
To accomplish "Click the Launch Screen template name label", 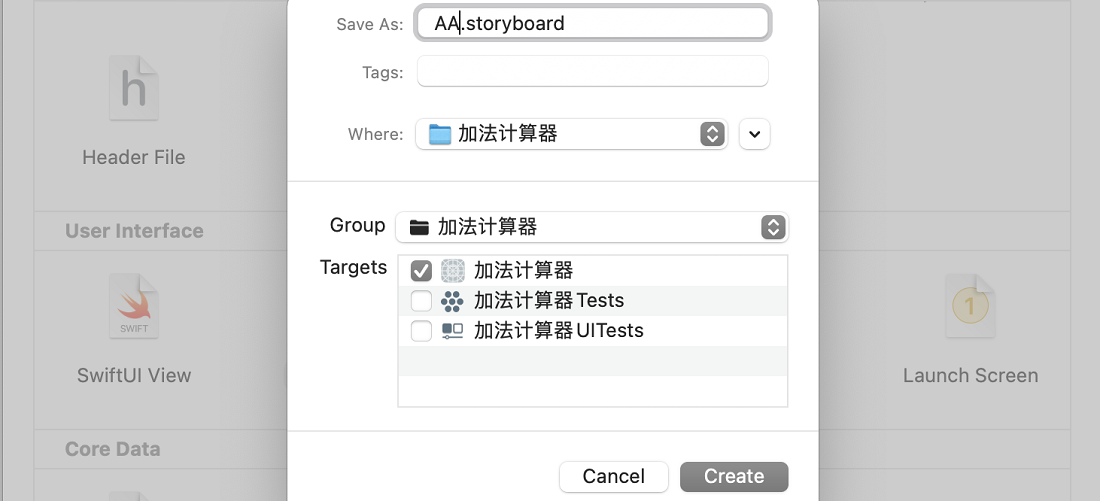I will point(970,376).
